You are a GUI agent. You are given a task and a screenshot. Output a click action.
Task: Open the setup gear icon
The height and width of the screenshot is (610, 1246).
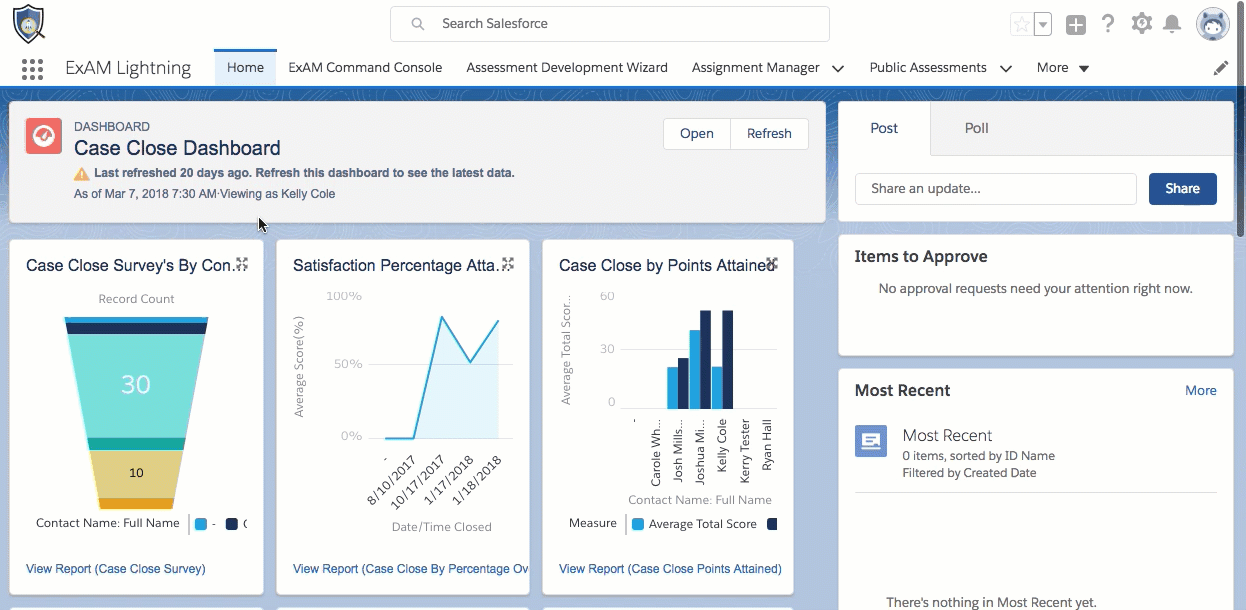(x=1142, y=24)
